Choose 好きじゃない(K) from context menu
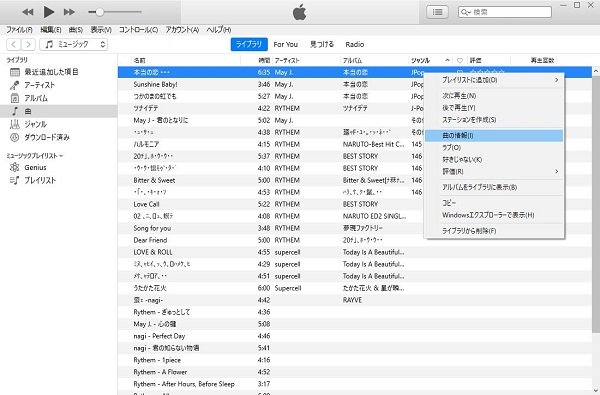 [494, 160]
